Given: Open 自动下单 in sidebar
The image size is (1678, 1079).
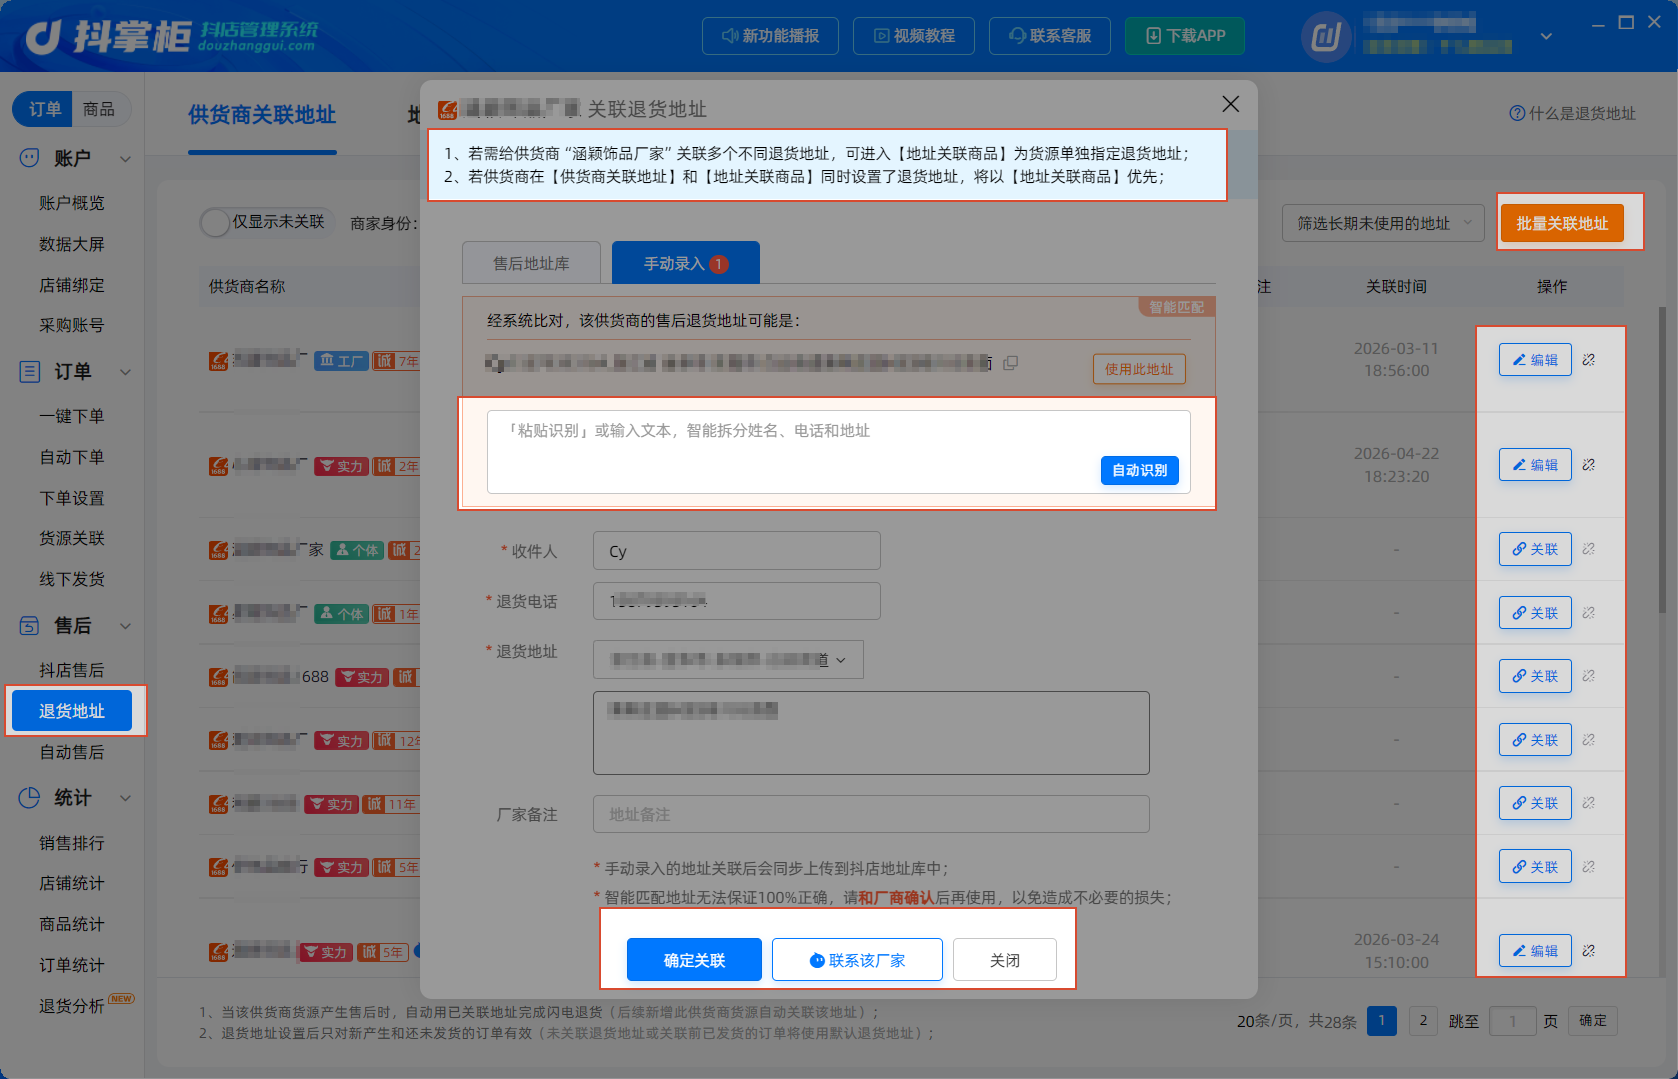Looking at the screenshot, I should [72, 457].
